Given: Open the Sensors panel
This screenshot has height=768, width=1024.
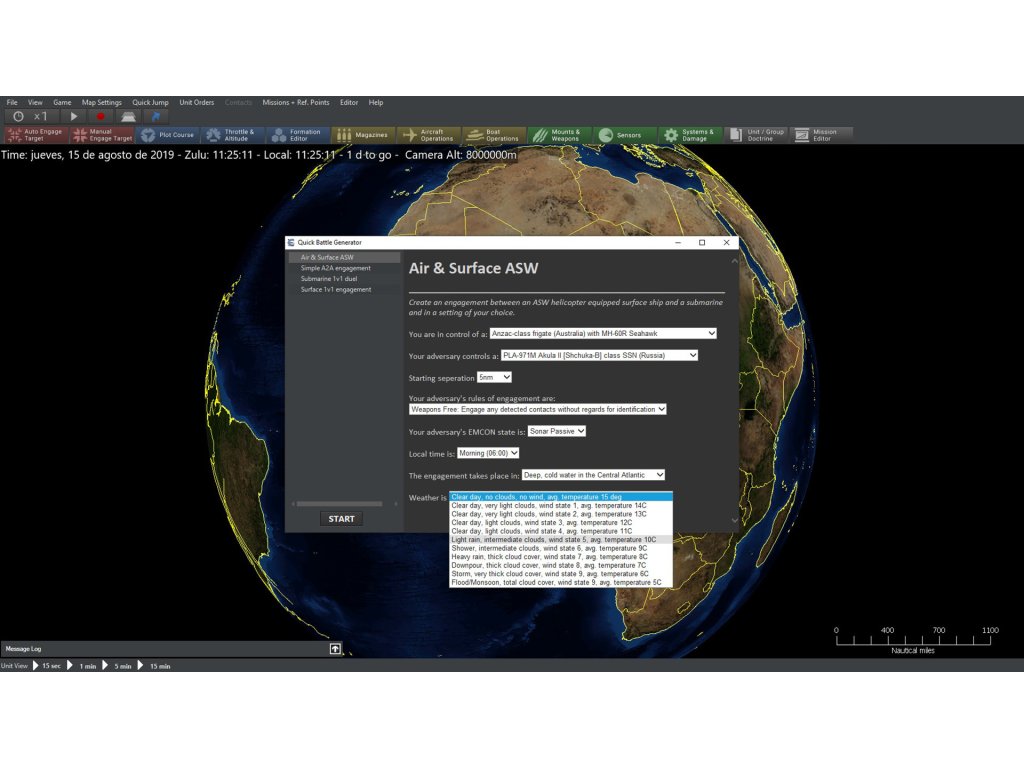Looking at the screenshot, I should pyautogui.click(x=625, y=135).
